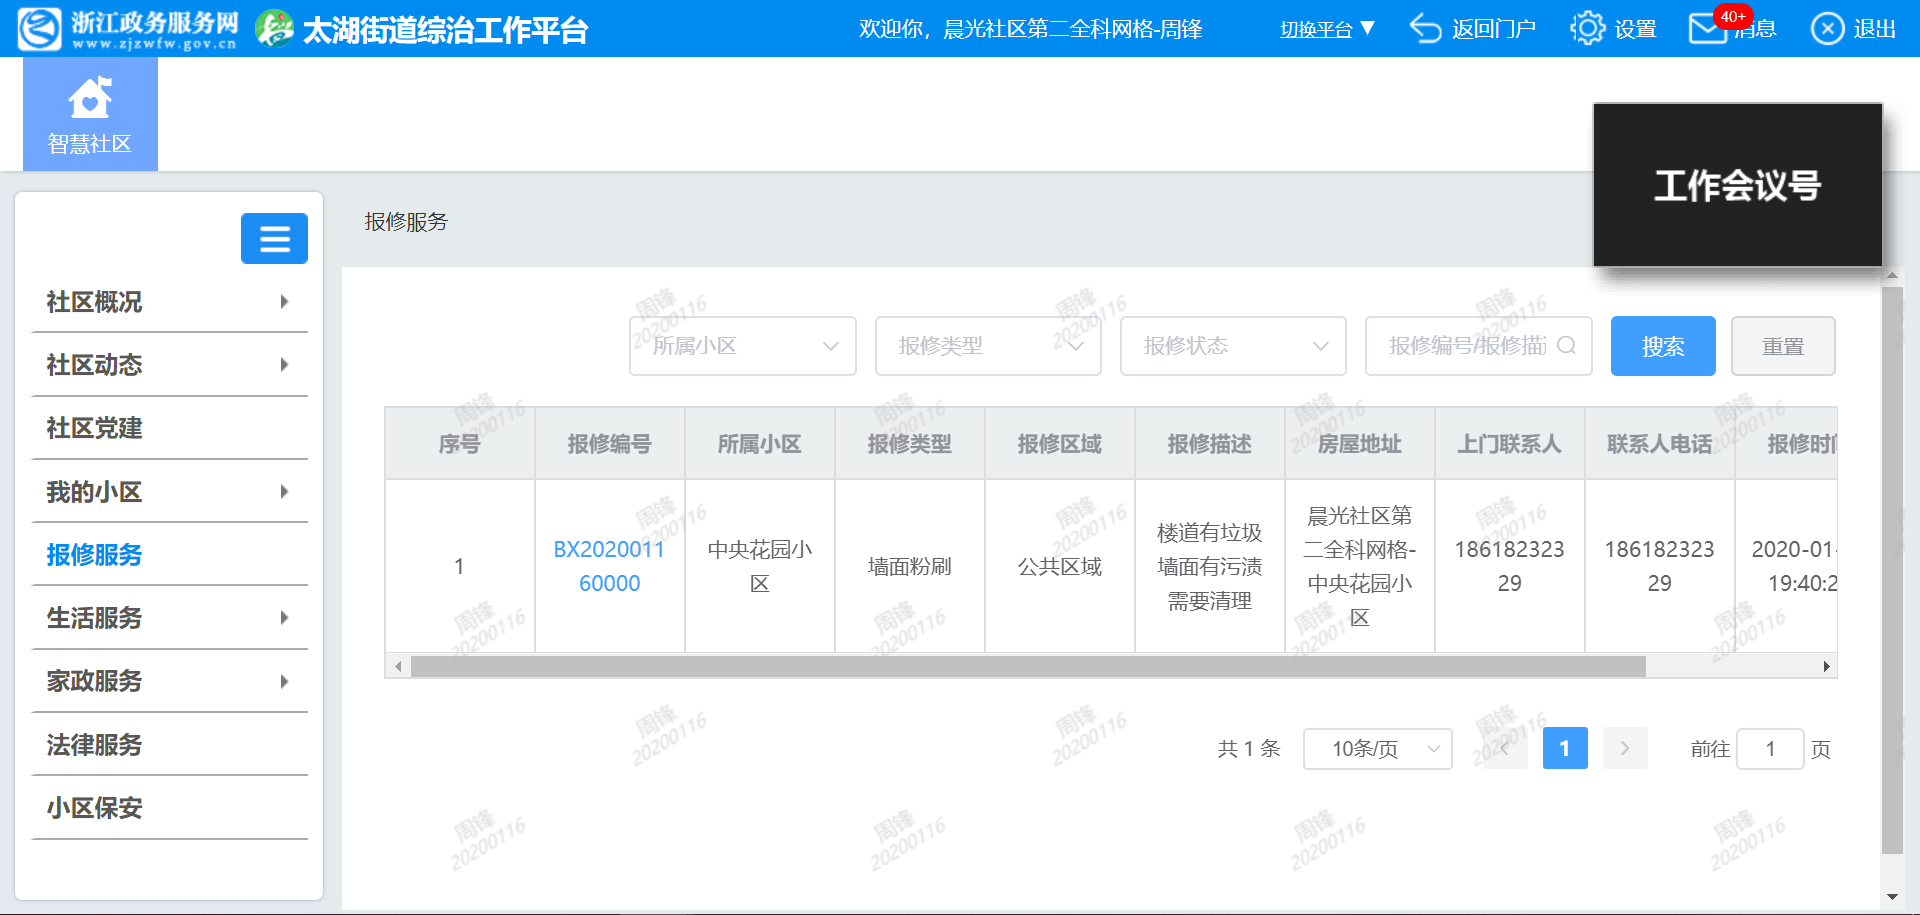Toggle the sidebar hamburger menu button
The image size is (1920, 915).
click(x=274, y=238)
